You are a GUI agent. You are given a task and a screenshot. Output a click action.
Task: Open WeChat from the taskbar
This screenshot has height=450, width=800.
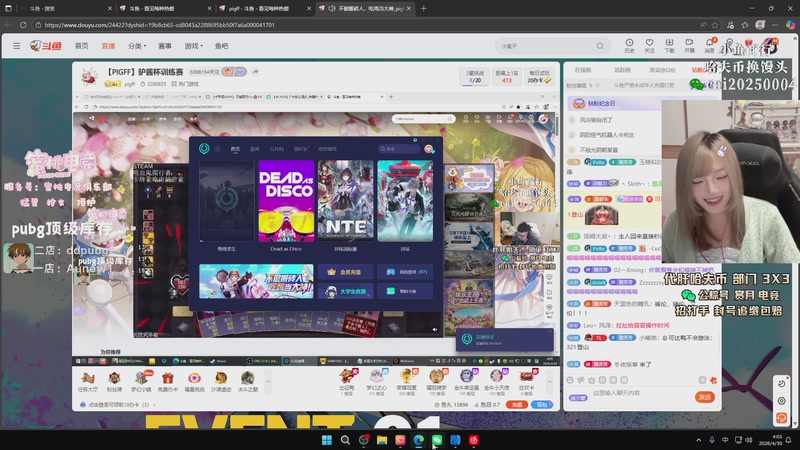pyautogui.click(x=437, y=440)
